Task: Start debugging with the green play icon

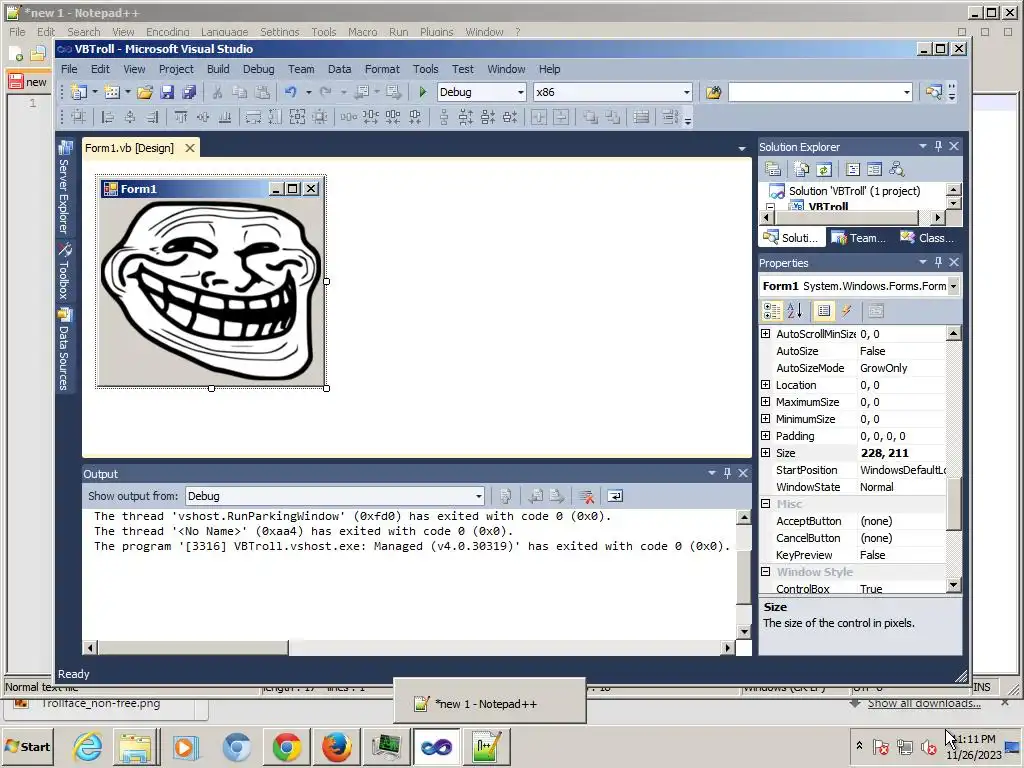Action: click(x=423, y=92)
